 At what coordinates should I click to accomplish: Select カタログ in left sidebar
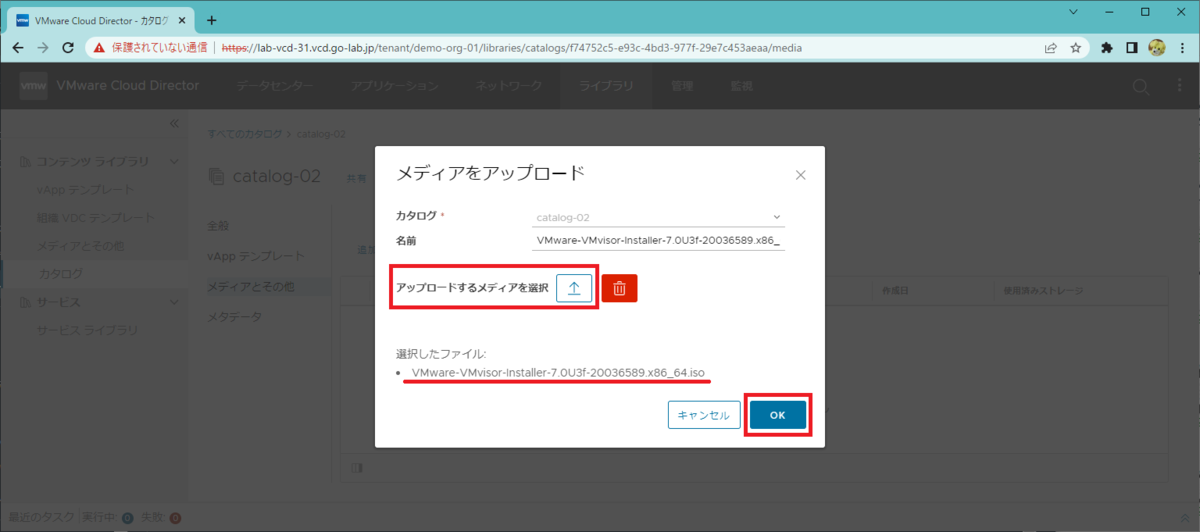[x=61, y=273]
